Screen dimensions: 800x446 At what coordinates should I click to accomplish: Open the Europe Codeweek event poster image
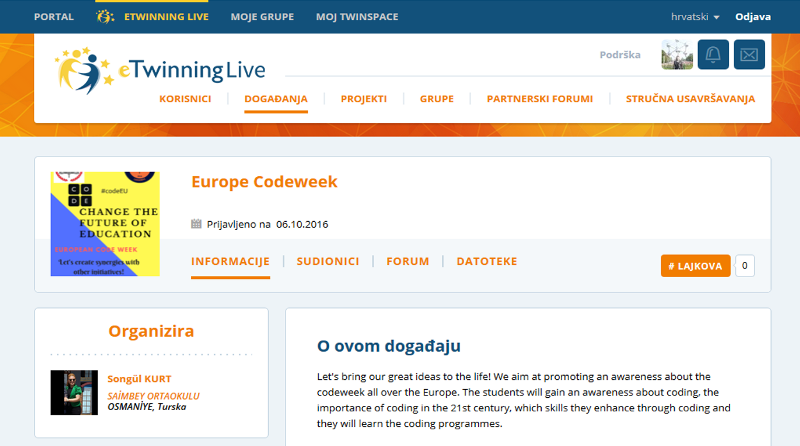click(105, 224)
